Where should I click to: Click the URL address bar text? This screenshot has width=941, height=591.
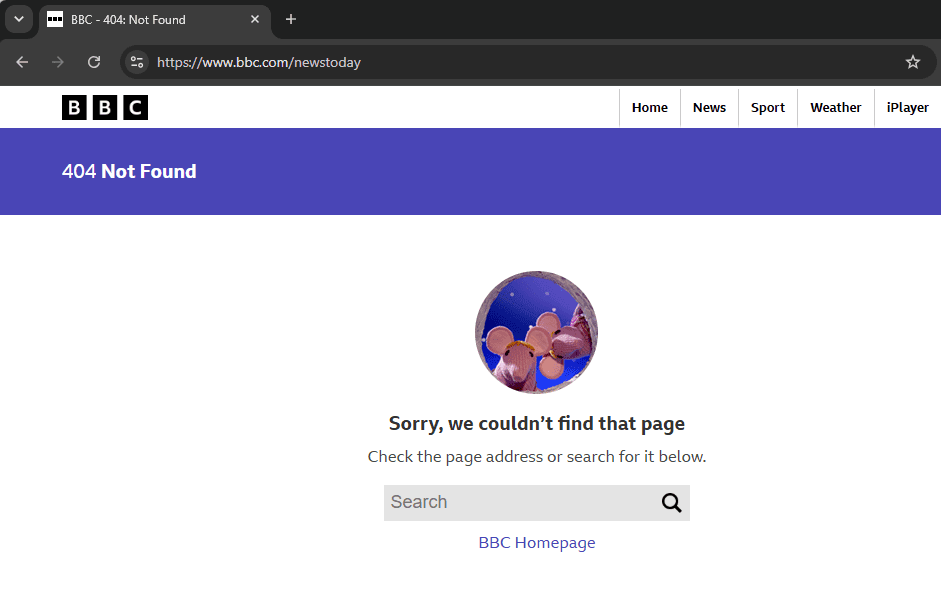(x=259, y=62)
